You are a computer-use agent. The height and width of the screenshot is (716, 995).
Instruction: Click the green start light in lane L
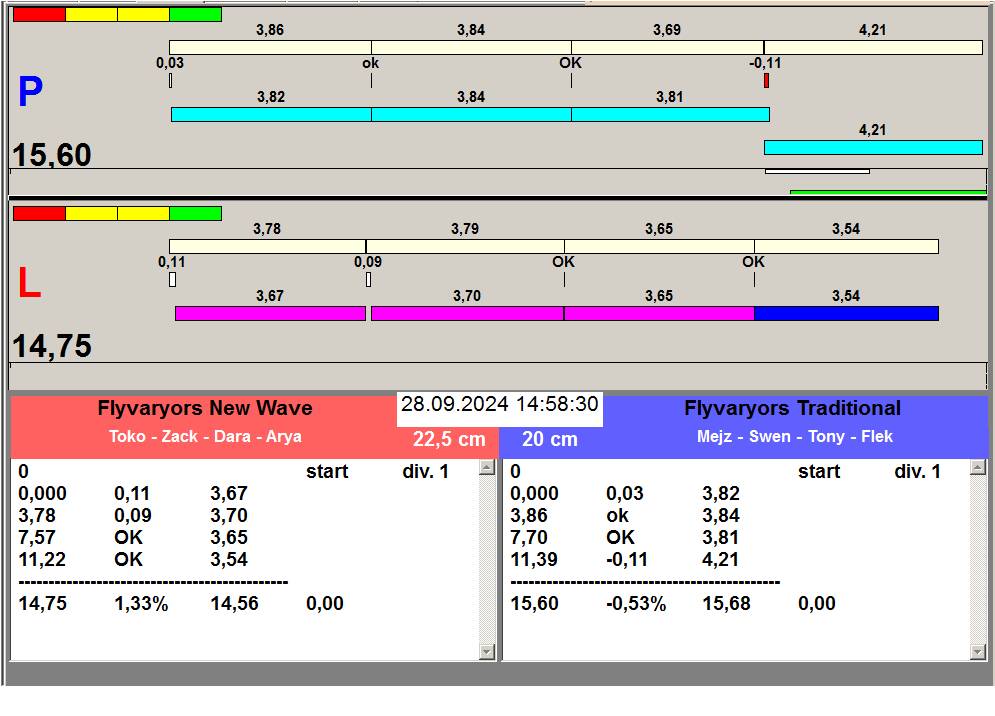pos(195,214)
